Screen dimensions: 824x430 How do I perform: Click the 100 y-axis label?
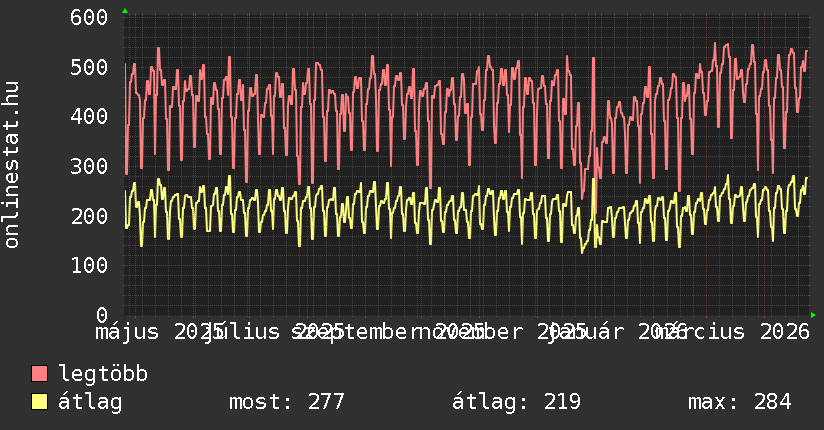[90, 265]
